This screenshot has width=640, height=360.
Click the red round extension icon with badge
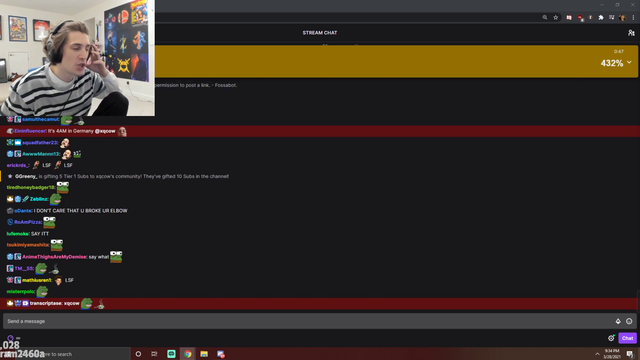580,18
